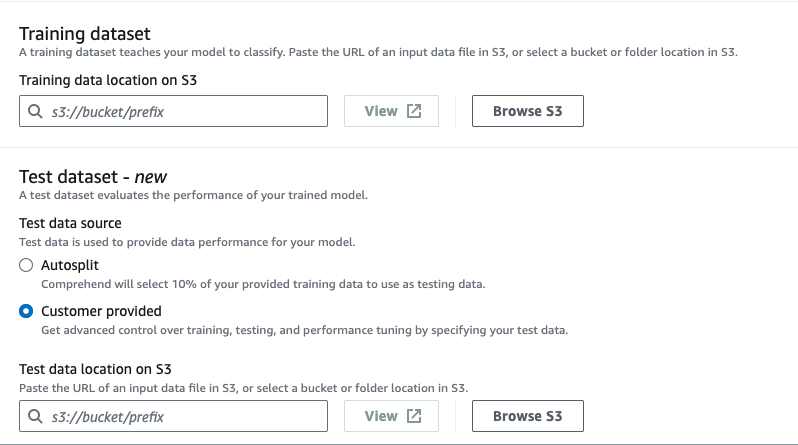This screenshot has height=445, width=798.
Task: Click the Autosplit 10% description text
Action: click(262, 284)
